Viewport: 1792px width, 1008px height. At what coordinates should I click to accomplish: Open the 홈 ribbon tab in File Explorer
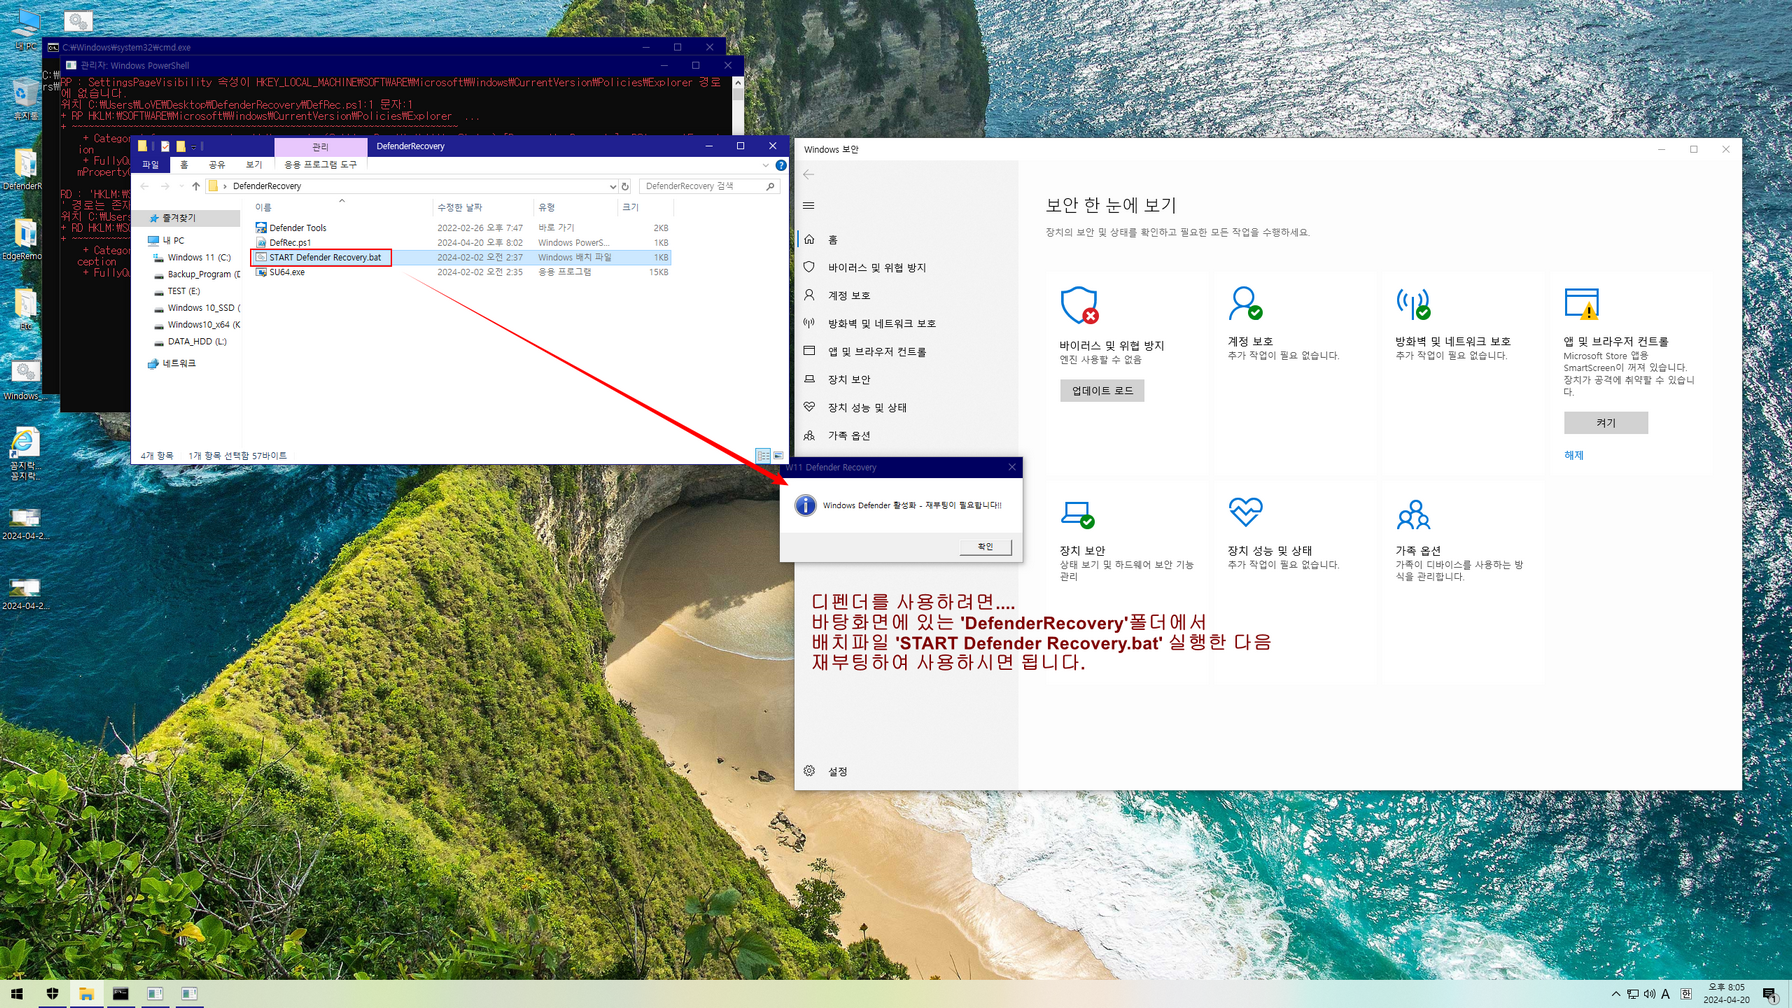pos(184,165)
